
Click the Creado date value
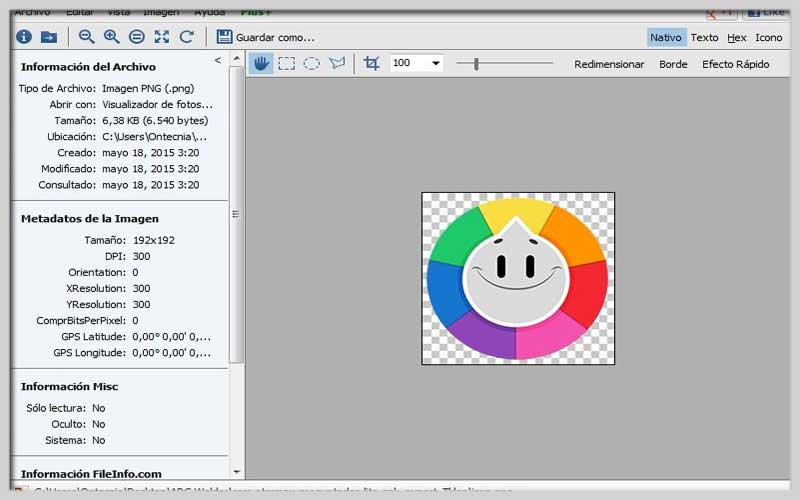pyautogui.click(x=151, y=153)
